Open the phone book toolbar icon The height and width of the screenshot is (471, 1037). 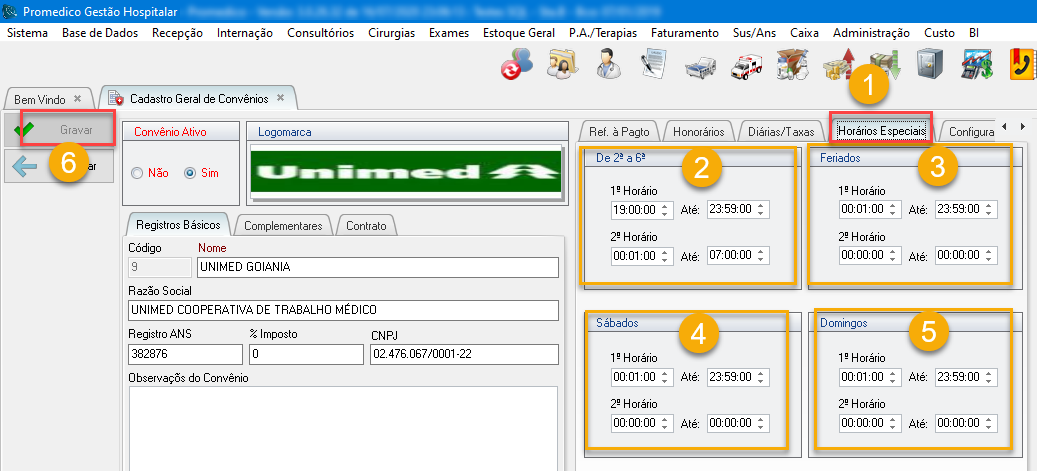(x=1024, y=65)
